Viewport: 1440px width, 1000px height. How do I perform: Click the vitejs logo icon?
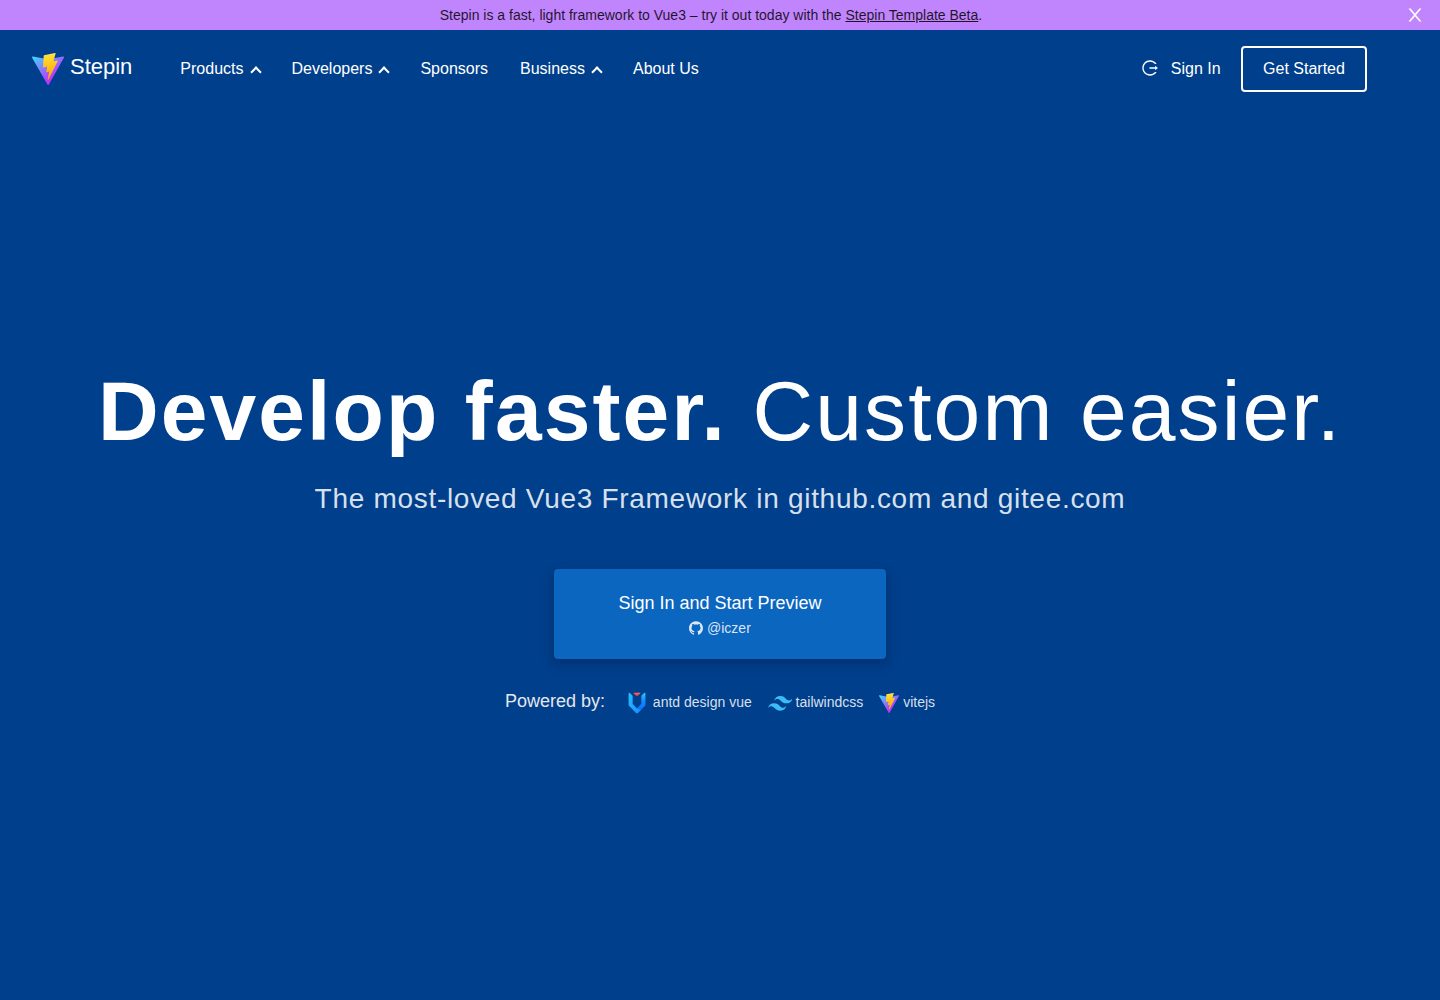(x=889, y=702)
